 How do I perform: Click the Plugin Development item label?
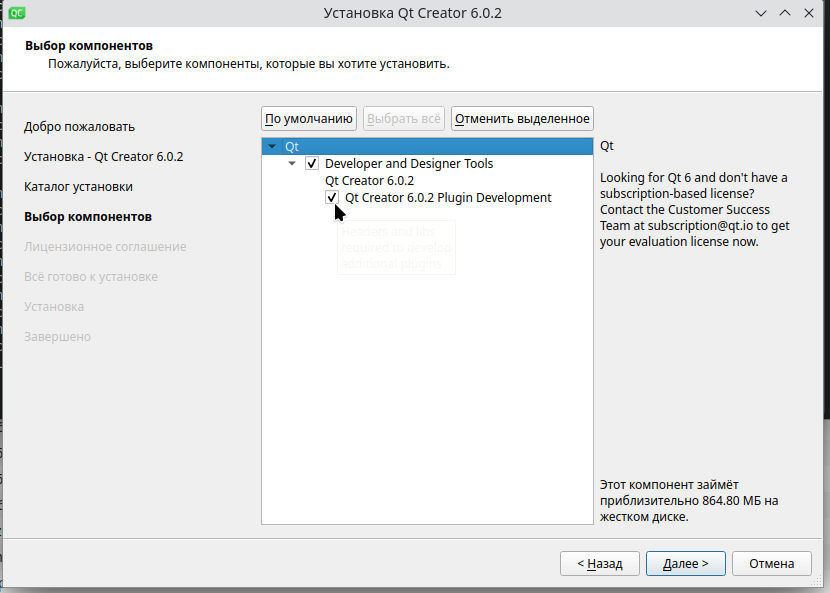coord(448,198)
